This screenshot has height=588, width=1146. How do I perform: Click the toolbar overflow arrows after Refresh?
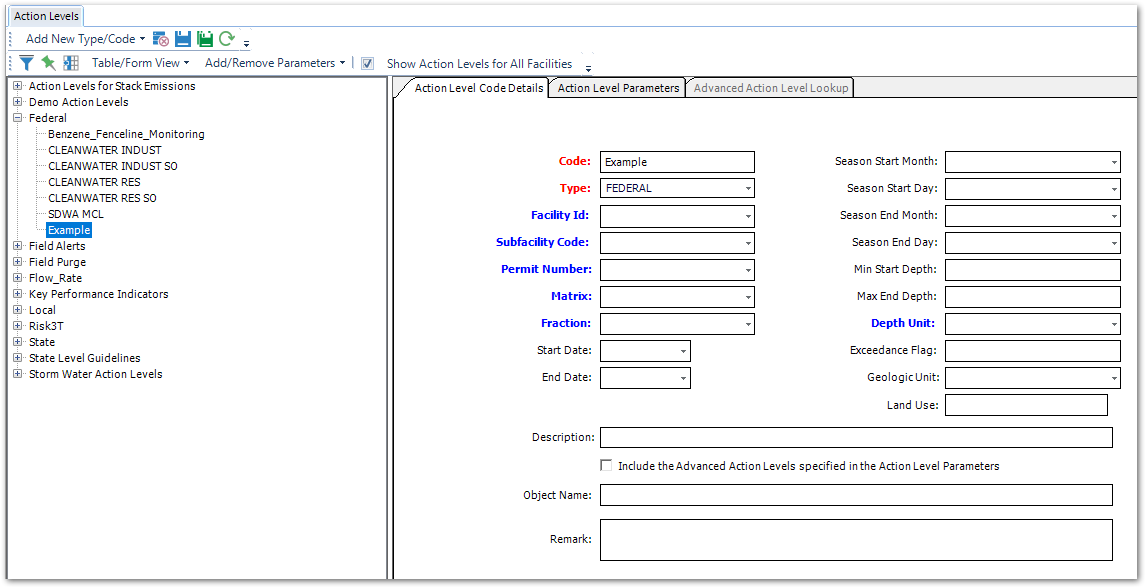(246, 42)
